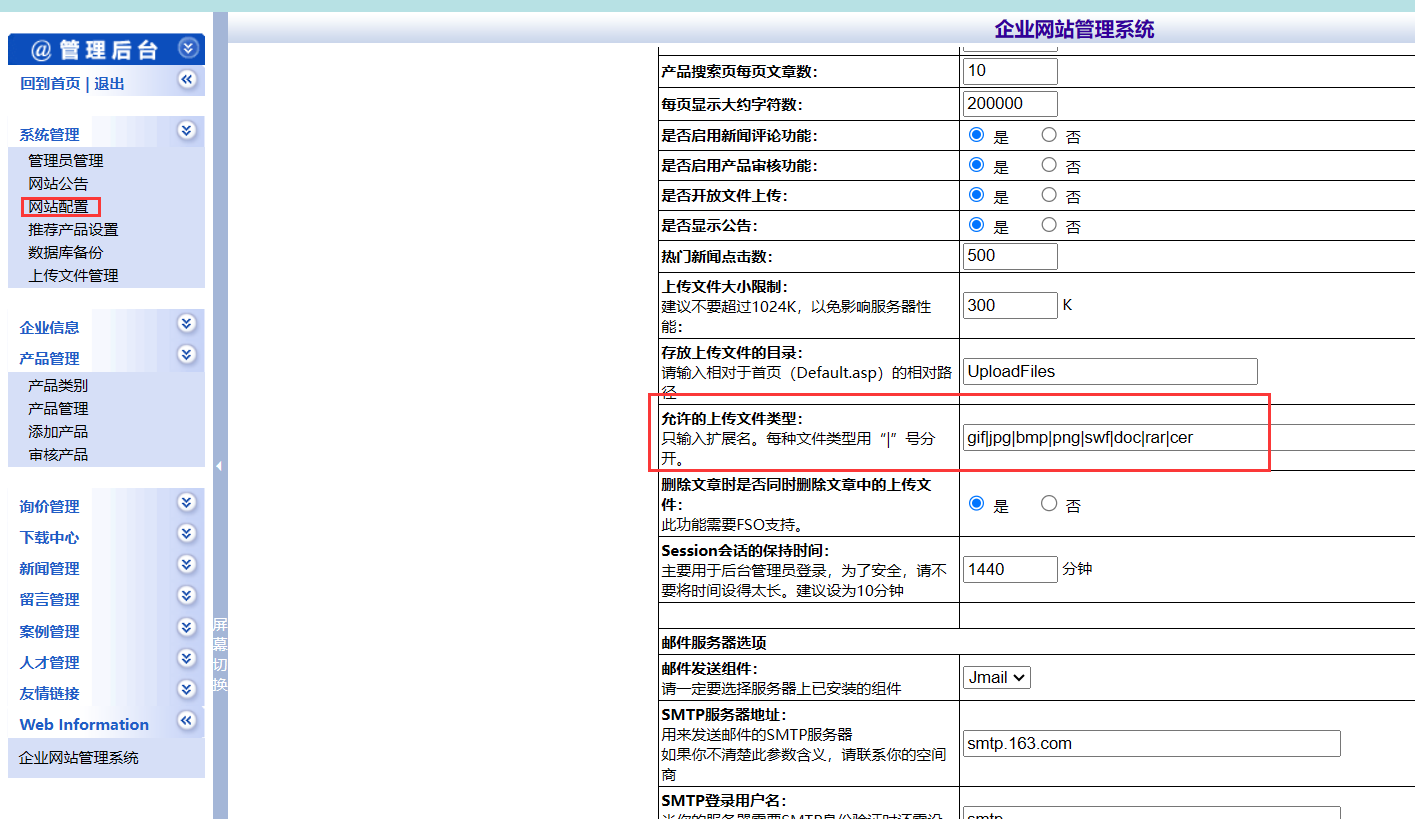
Task: Select 否 for 是否启用新闻评论功能
Action: pyautogui.click(x=1048, y=135)
